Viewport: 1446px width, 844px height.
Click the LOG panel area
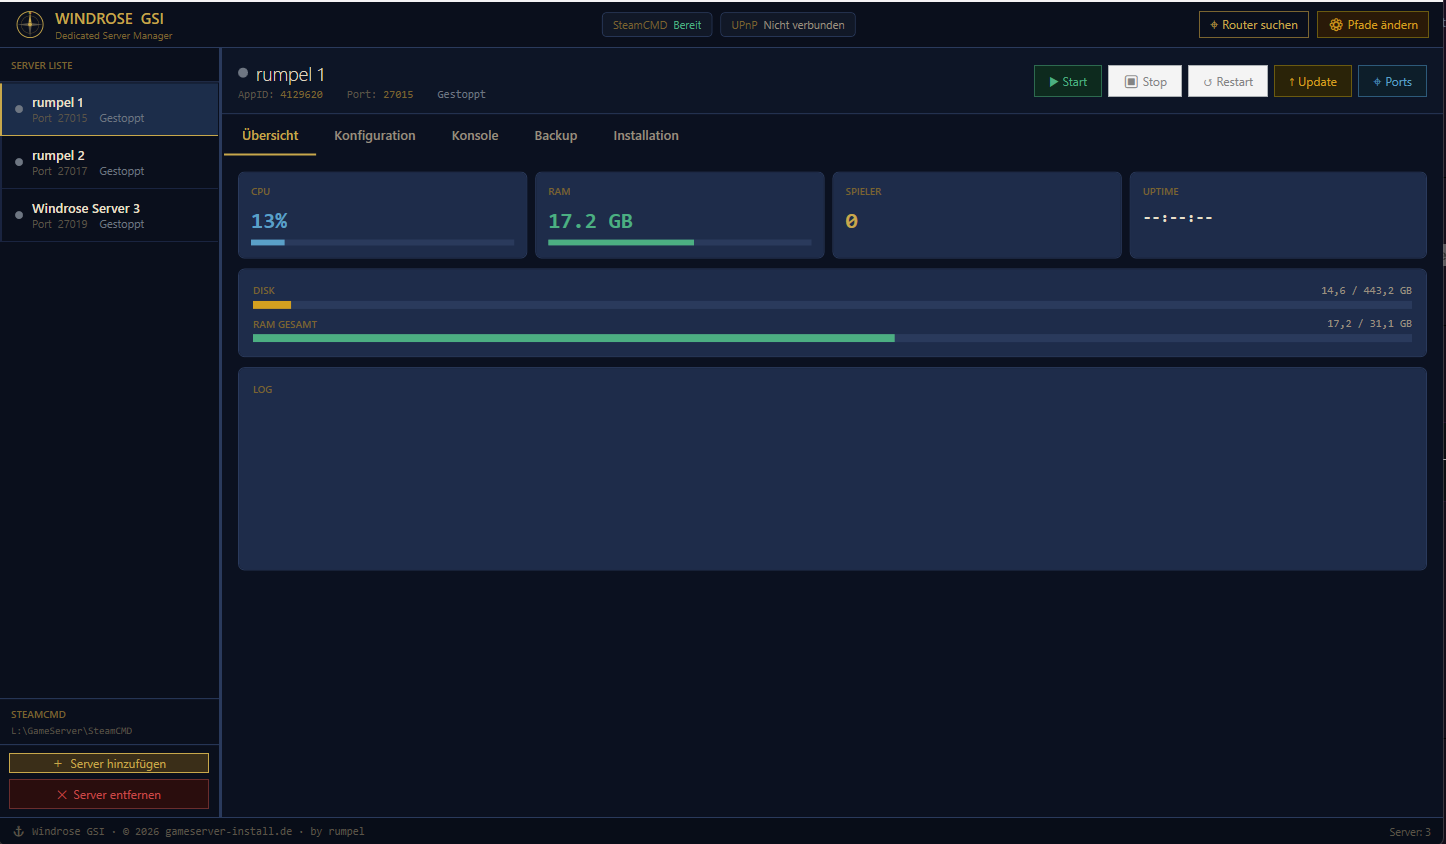(832, 469)
